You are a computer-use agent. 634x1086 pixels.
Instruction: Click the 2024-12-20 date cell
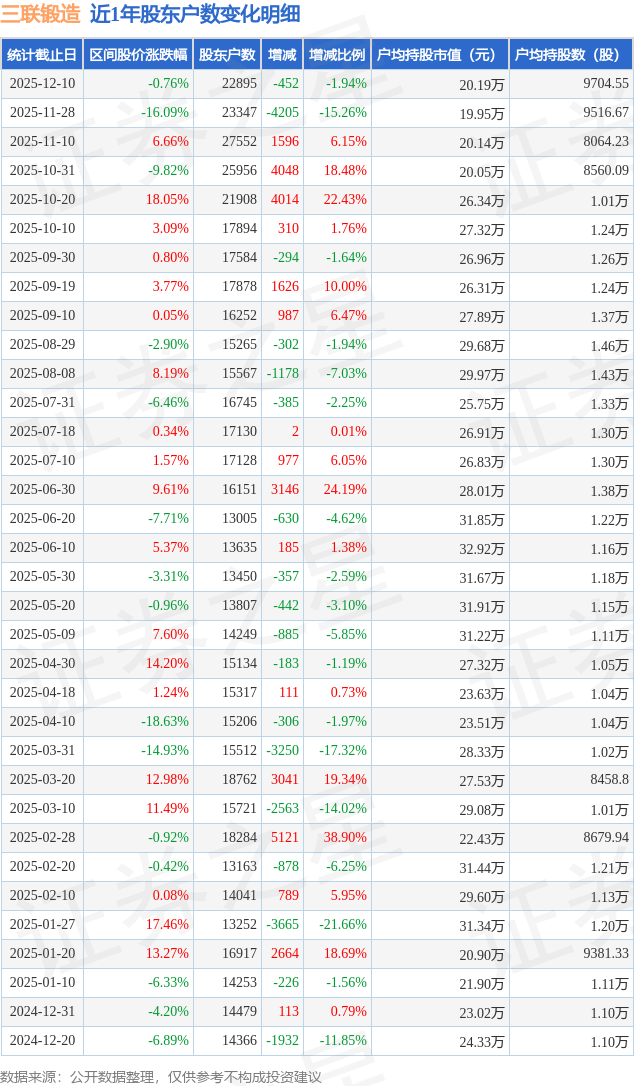pyautogui.click(x=42, y=1041)
